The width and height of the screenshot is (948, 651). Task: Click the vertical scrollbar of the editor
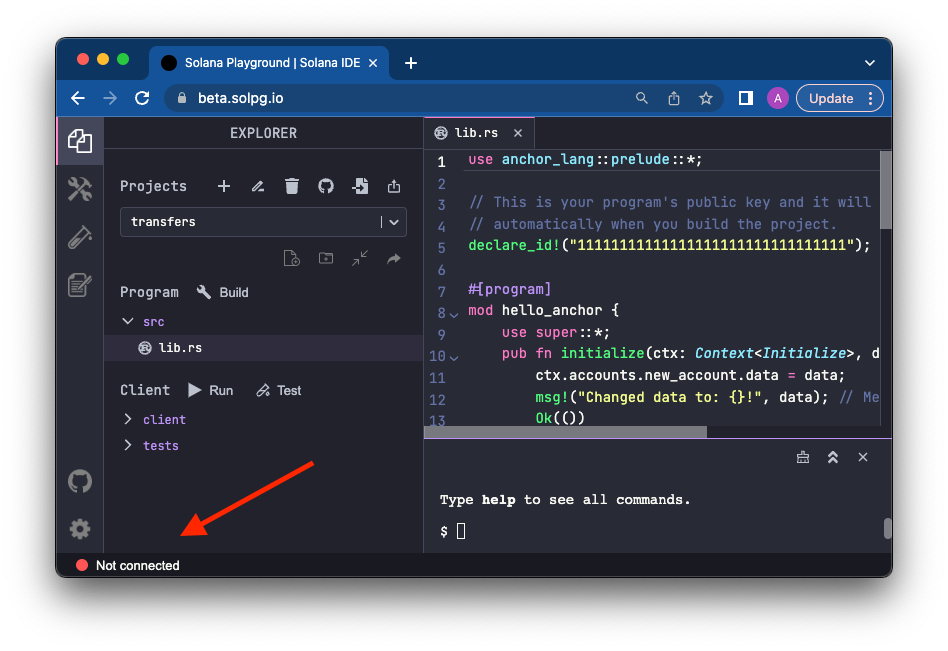[x=886, y=190]
